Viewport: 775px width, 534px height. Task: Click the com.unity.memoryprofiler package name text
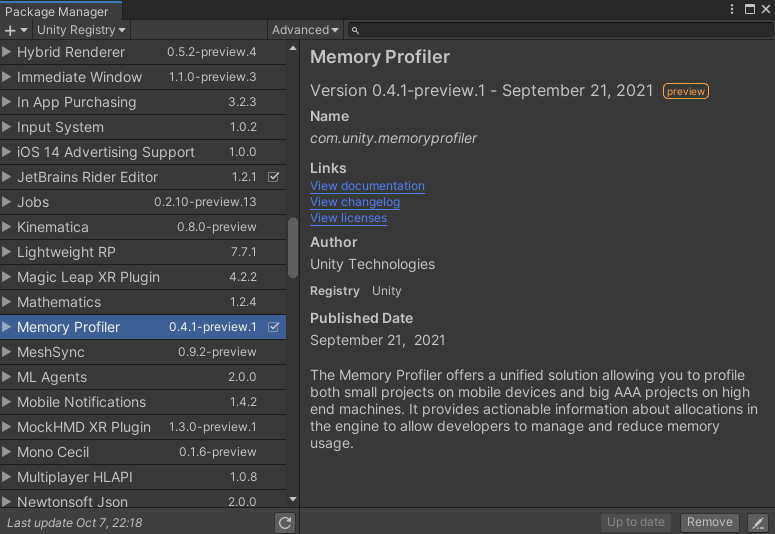pos(393,138)
